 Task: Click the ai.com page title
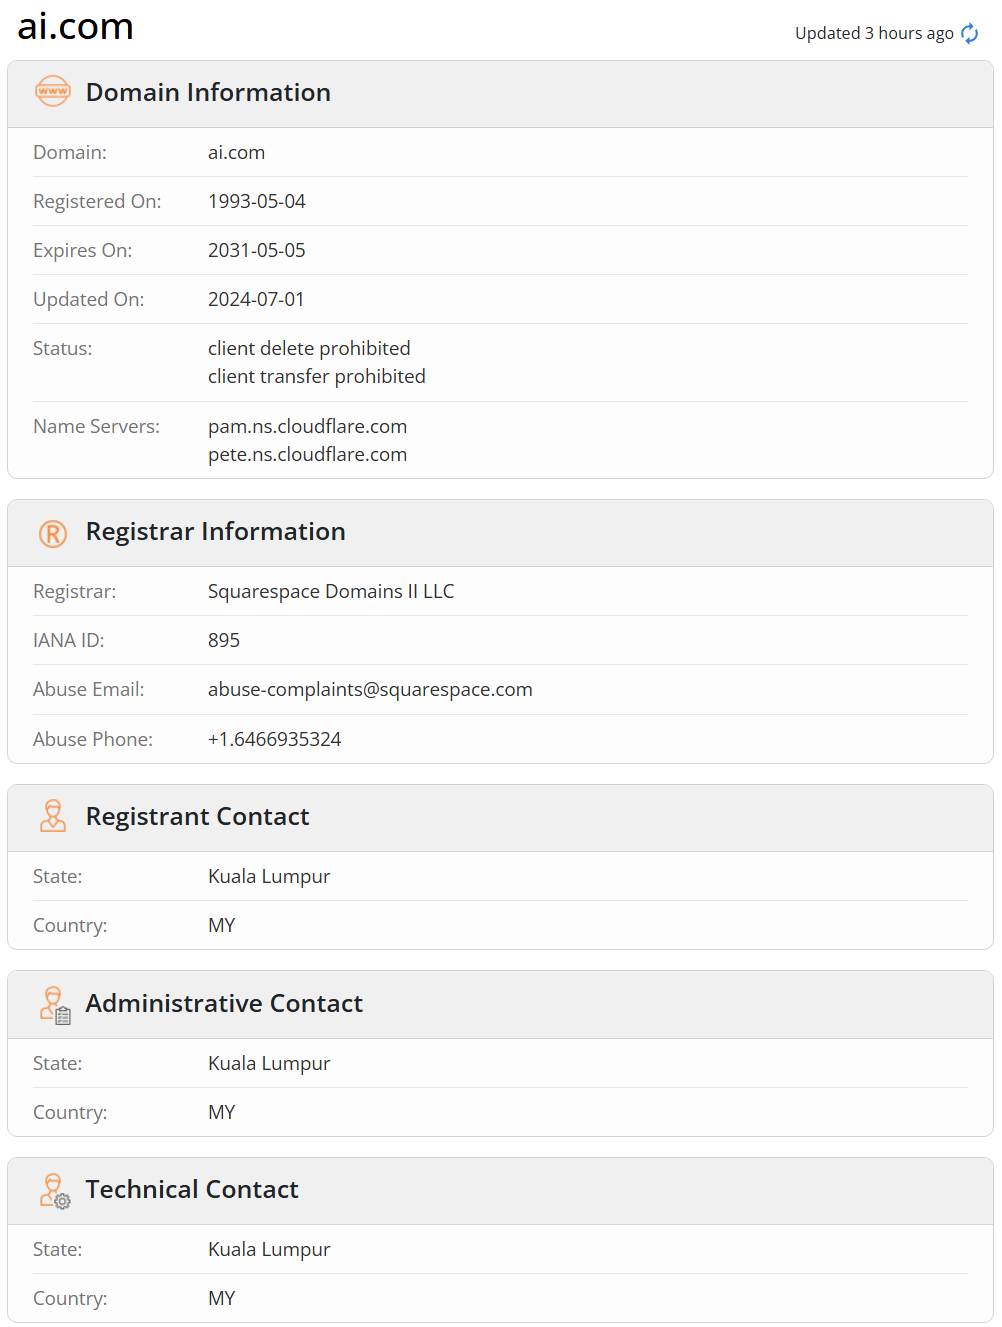tap(76, 27)
